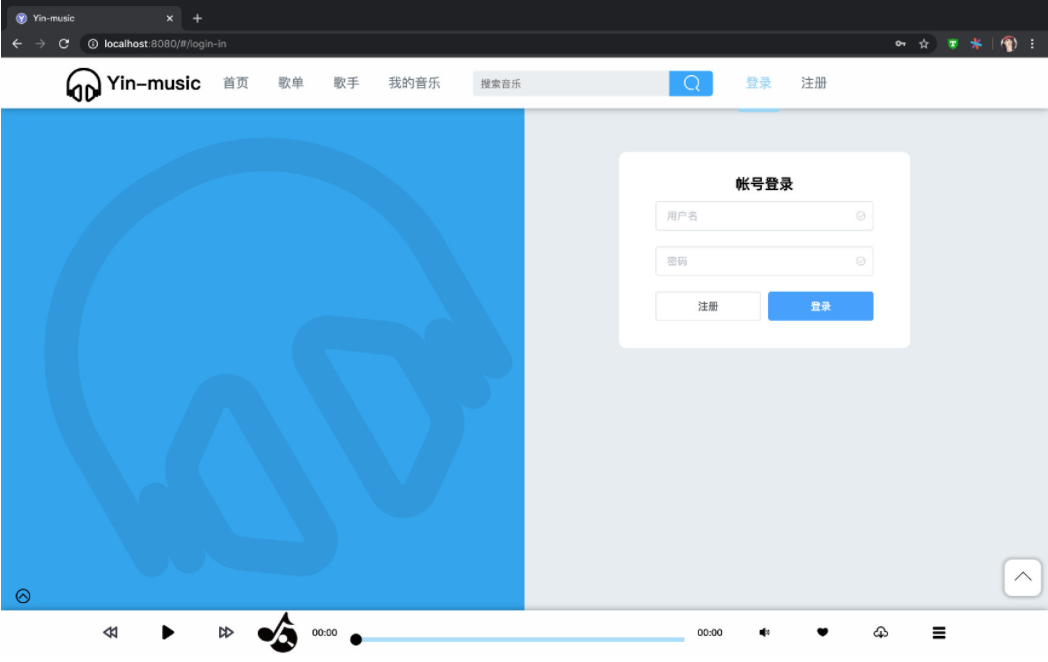Click the 注册 button in login form
The height and width of the screenshot is (662, 1048).
tap(708, 306)
